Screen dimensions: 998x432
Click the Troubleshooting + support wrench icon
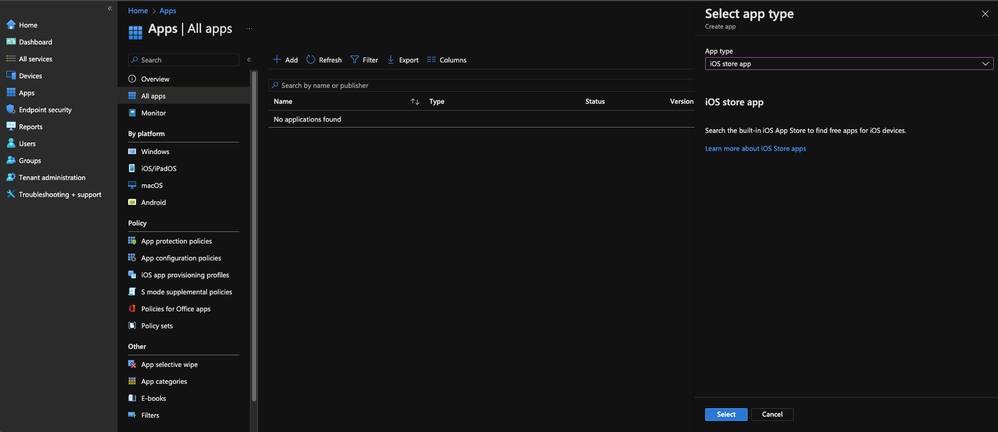(11, 195)
